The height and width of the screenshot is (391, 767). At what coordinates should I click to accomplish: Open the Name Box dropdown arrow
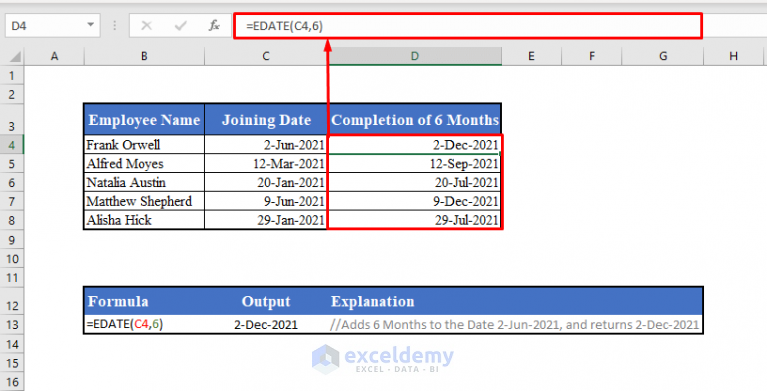click(90, 24)
